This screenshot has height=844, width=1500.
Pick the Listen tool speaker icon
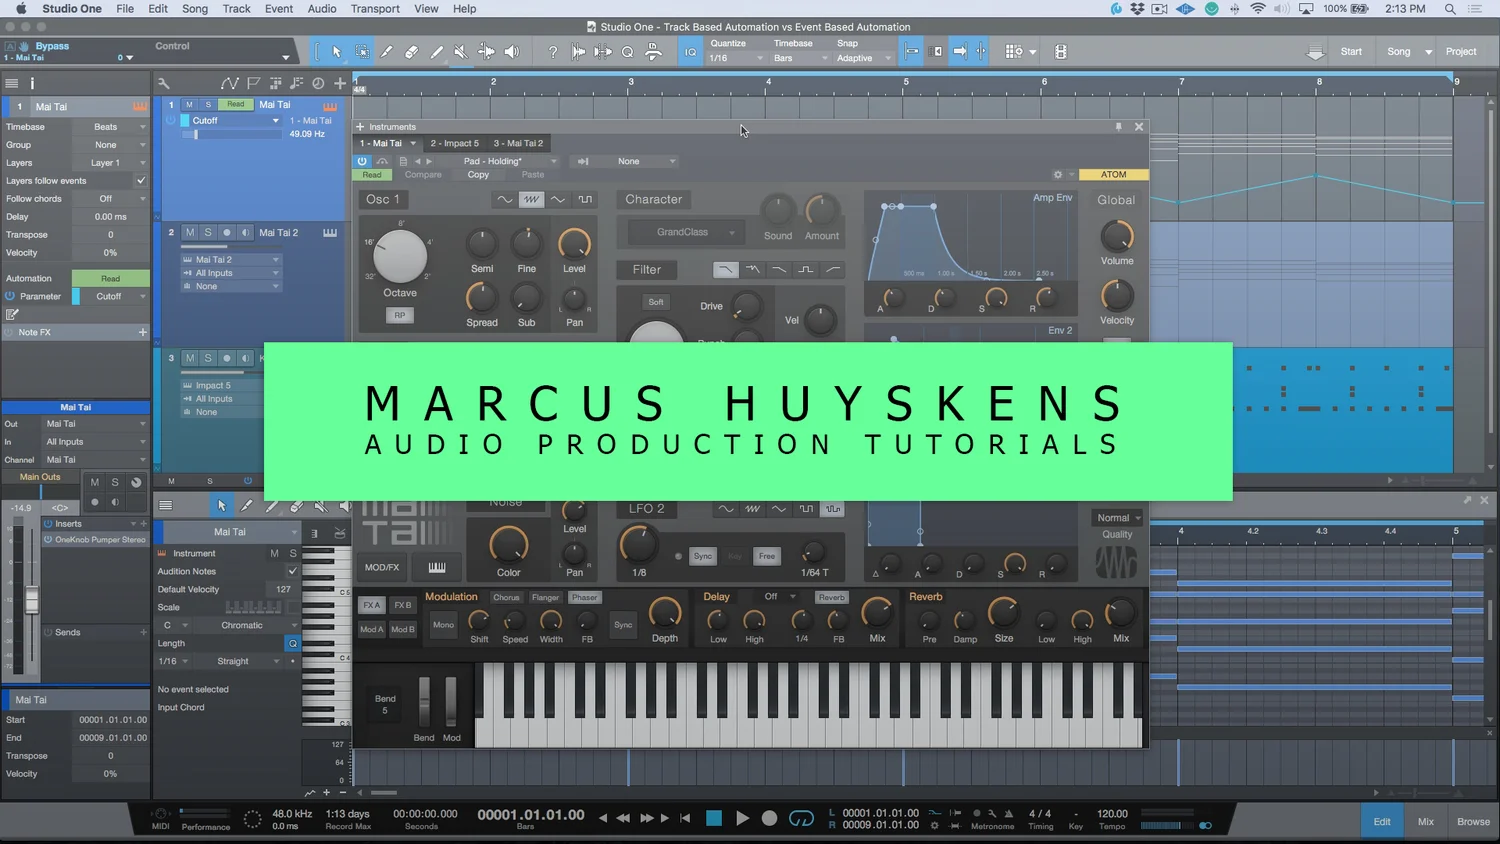click(x=511, y=52)
